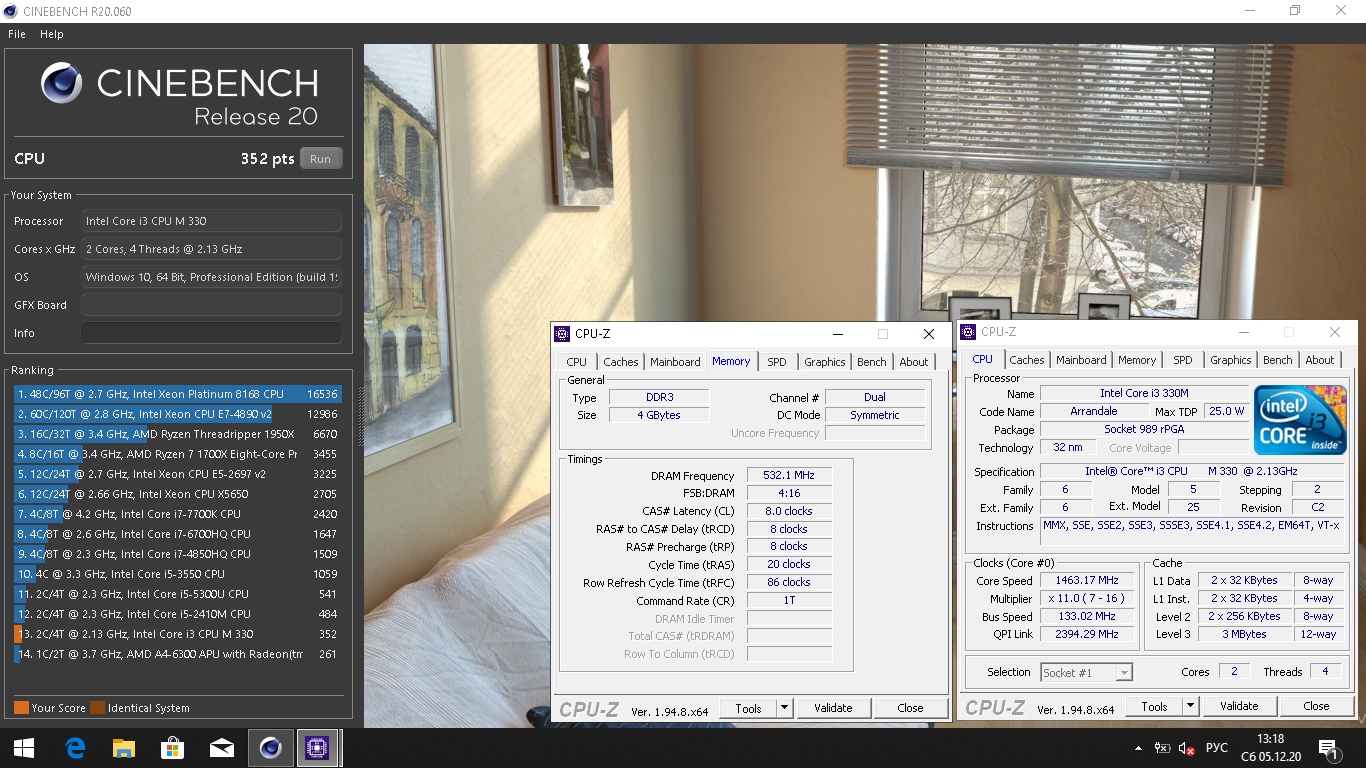Select the Xeon E7-4890 v2 ranking row
The image size is (1366, 768).
[177, 414]
